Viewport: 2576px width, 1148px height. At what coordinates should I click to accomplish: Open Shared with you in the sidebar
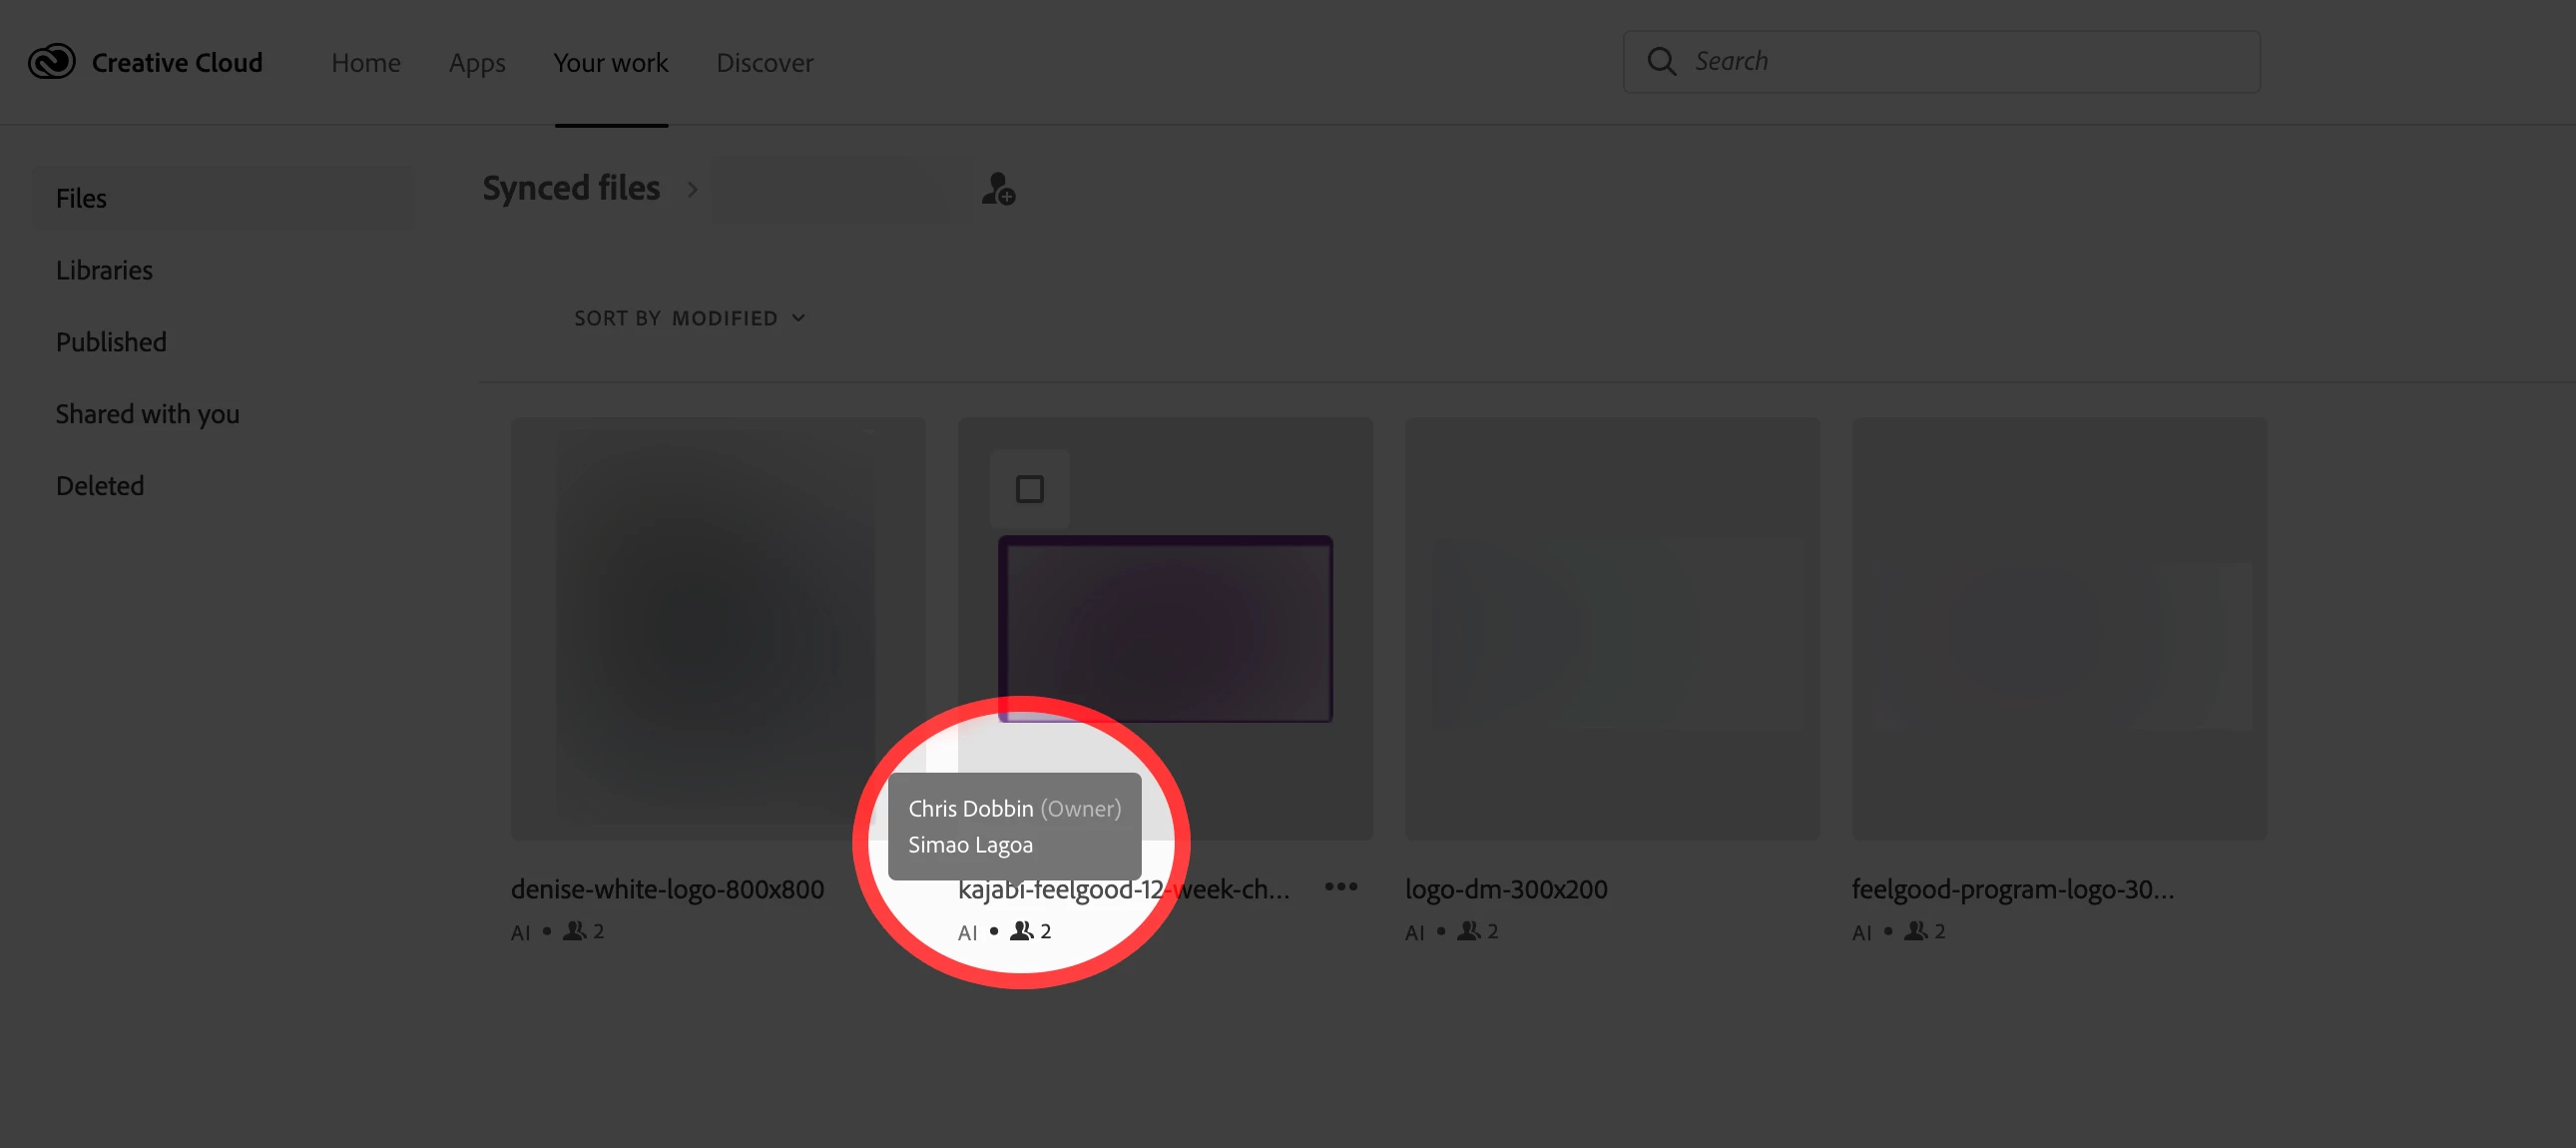[147, 414]
